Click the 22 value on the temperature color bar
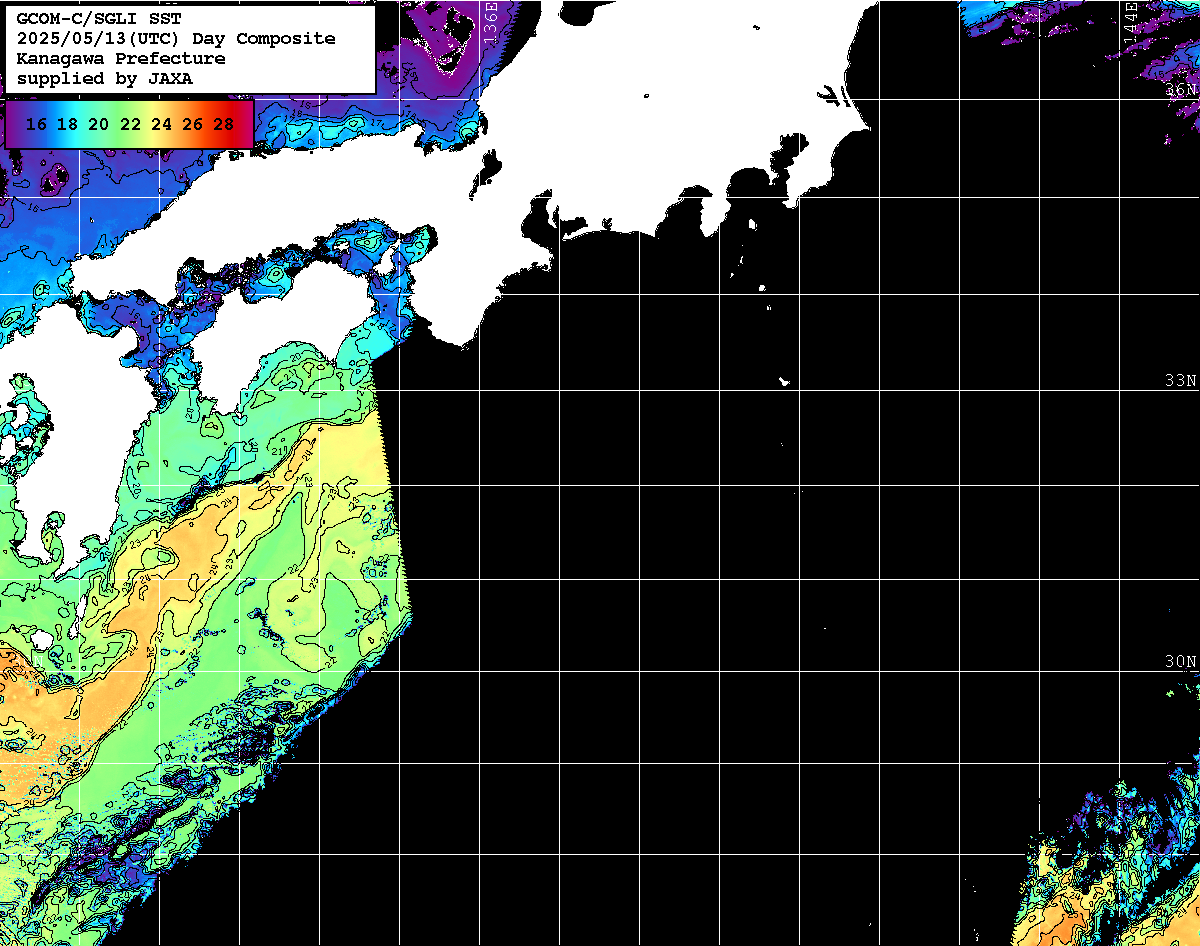This screenshot has width=1200, height=946. [x=130, y=124]
